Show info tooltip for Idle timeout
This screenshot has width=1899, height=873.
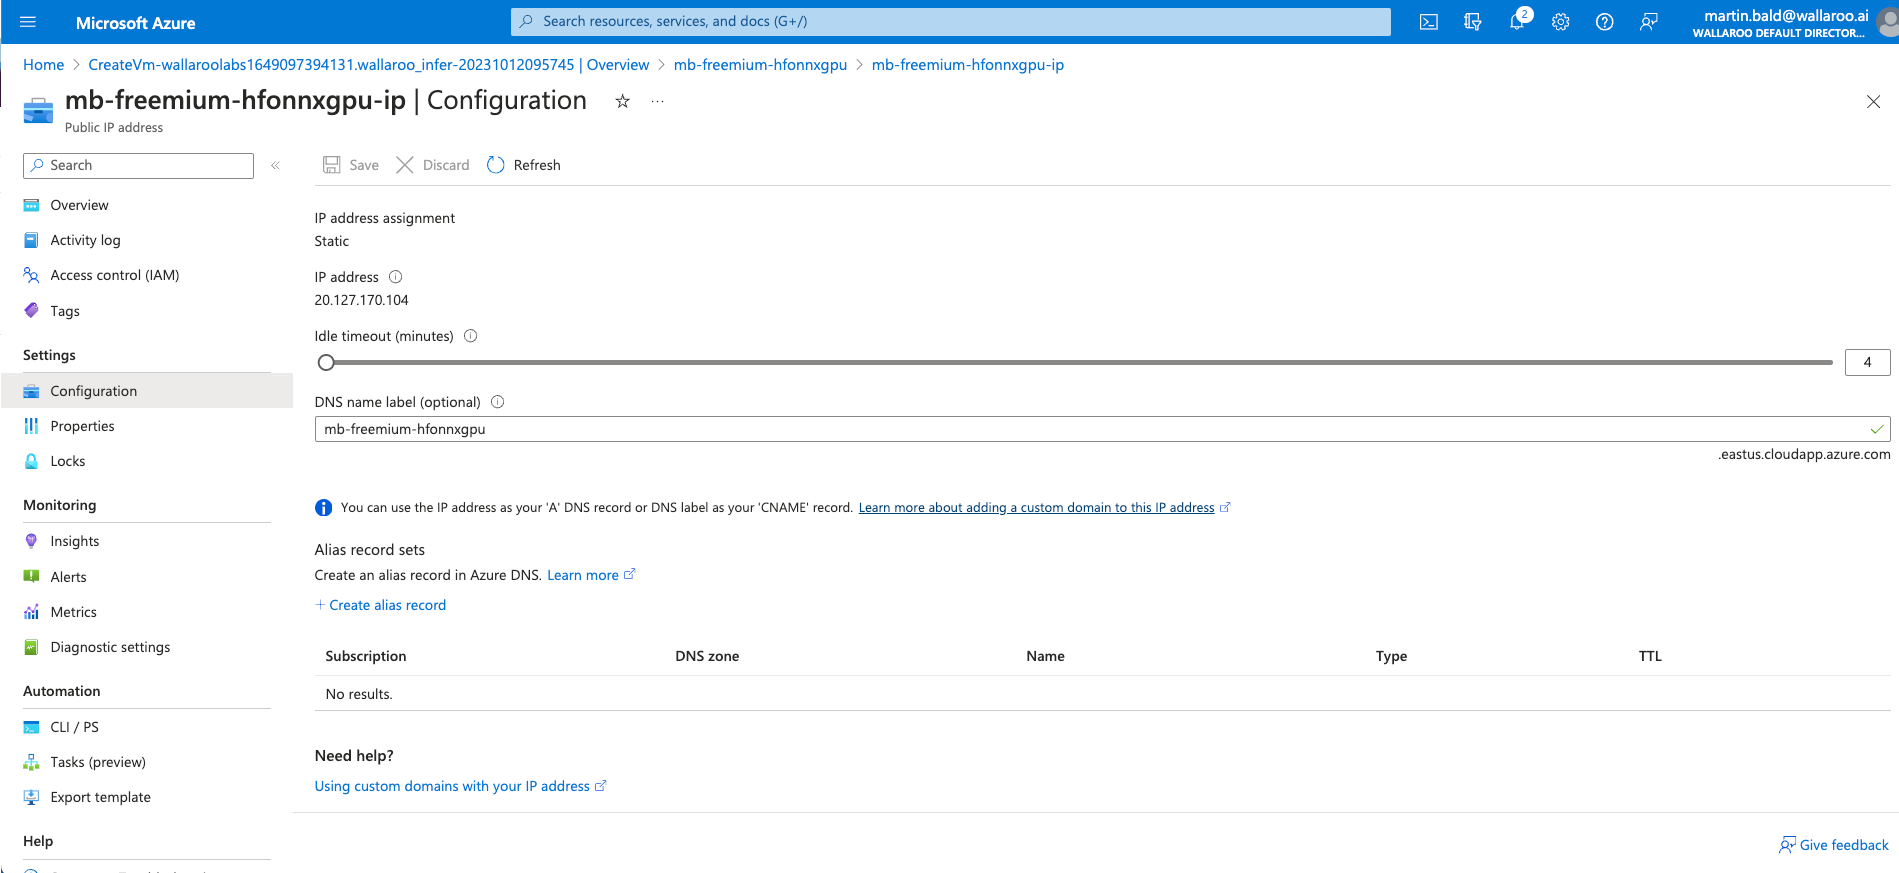click(x=470, y=336)
